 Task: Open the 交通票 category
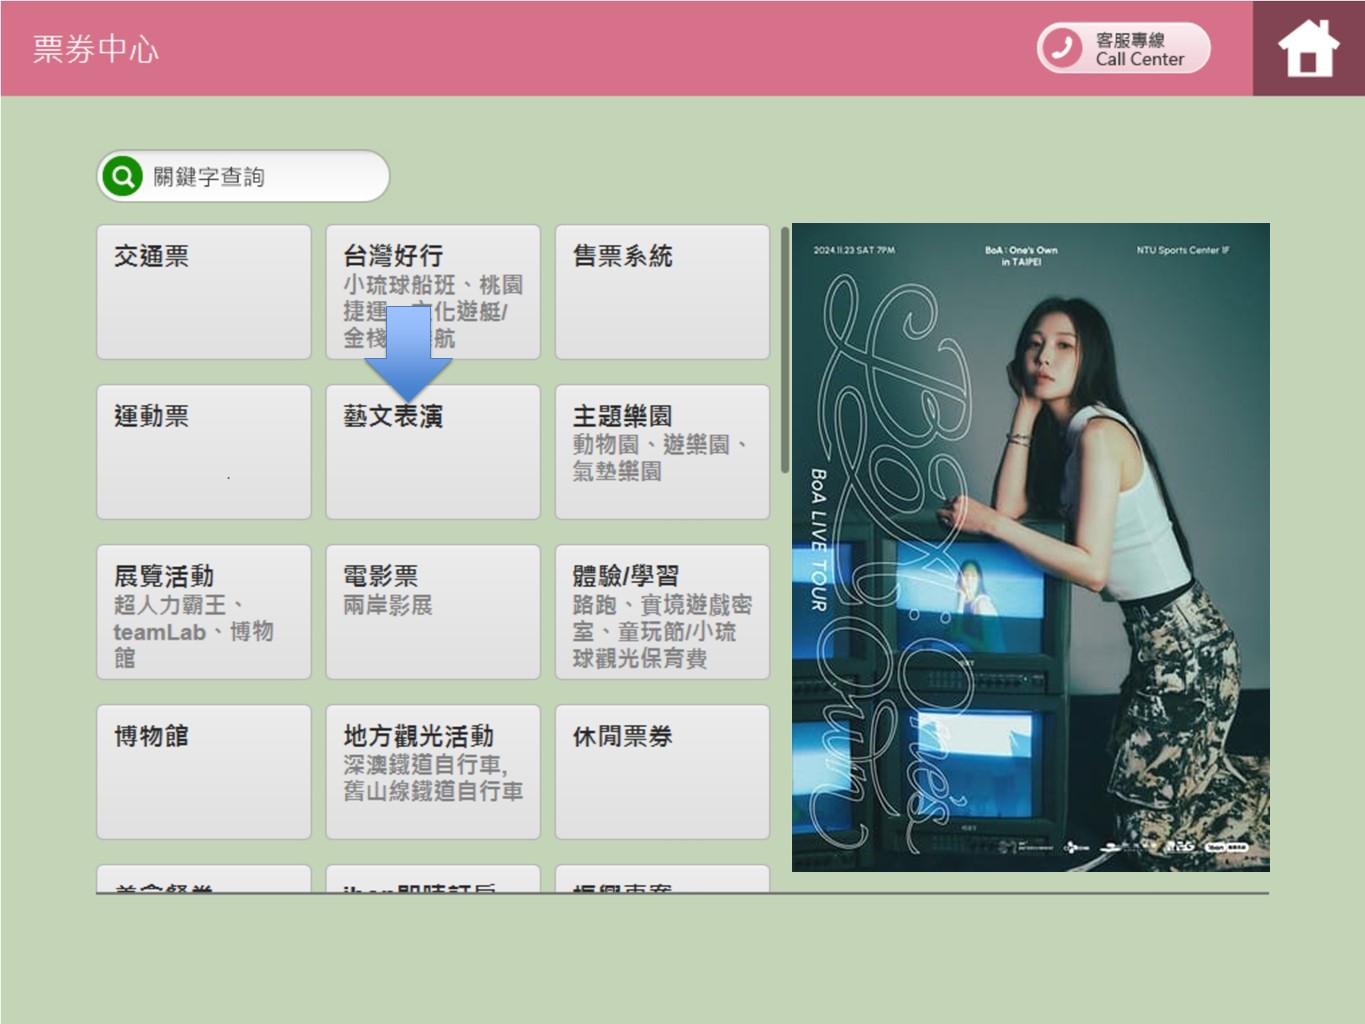point(204,292)
